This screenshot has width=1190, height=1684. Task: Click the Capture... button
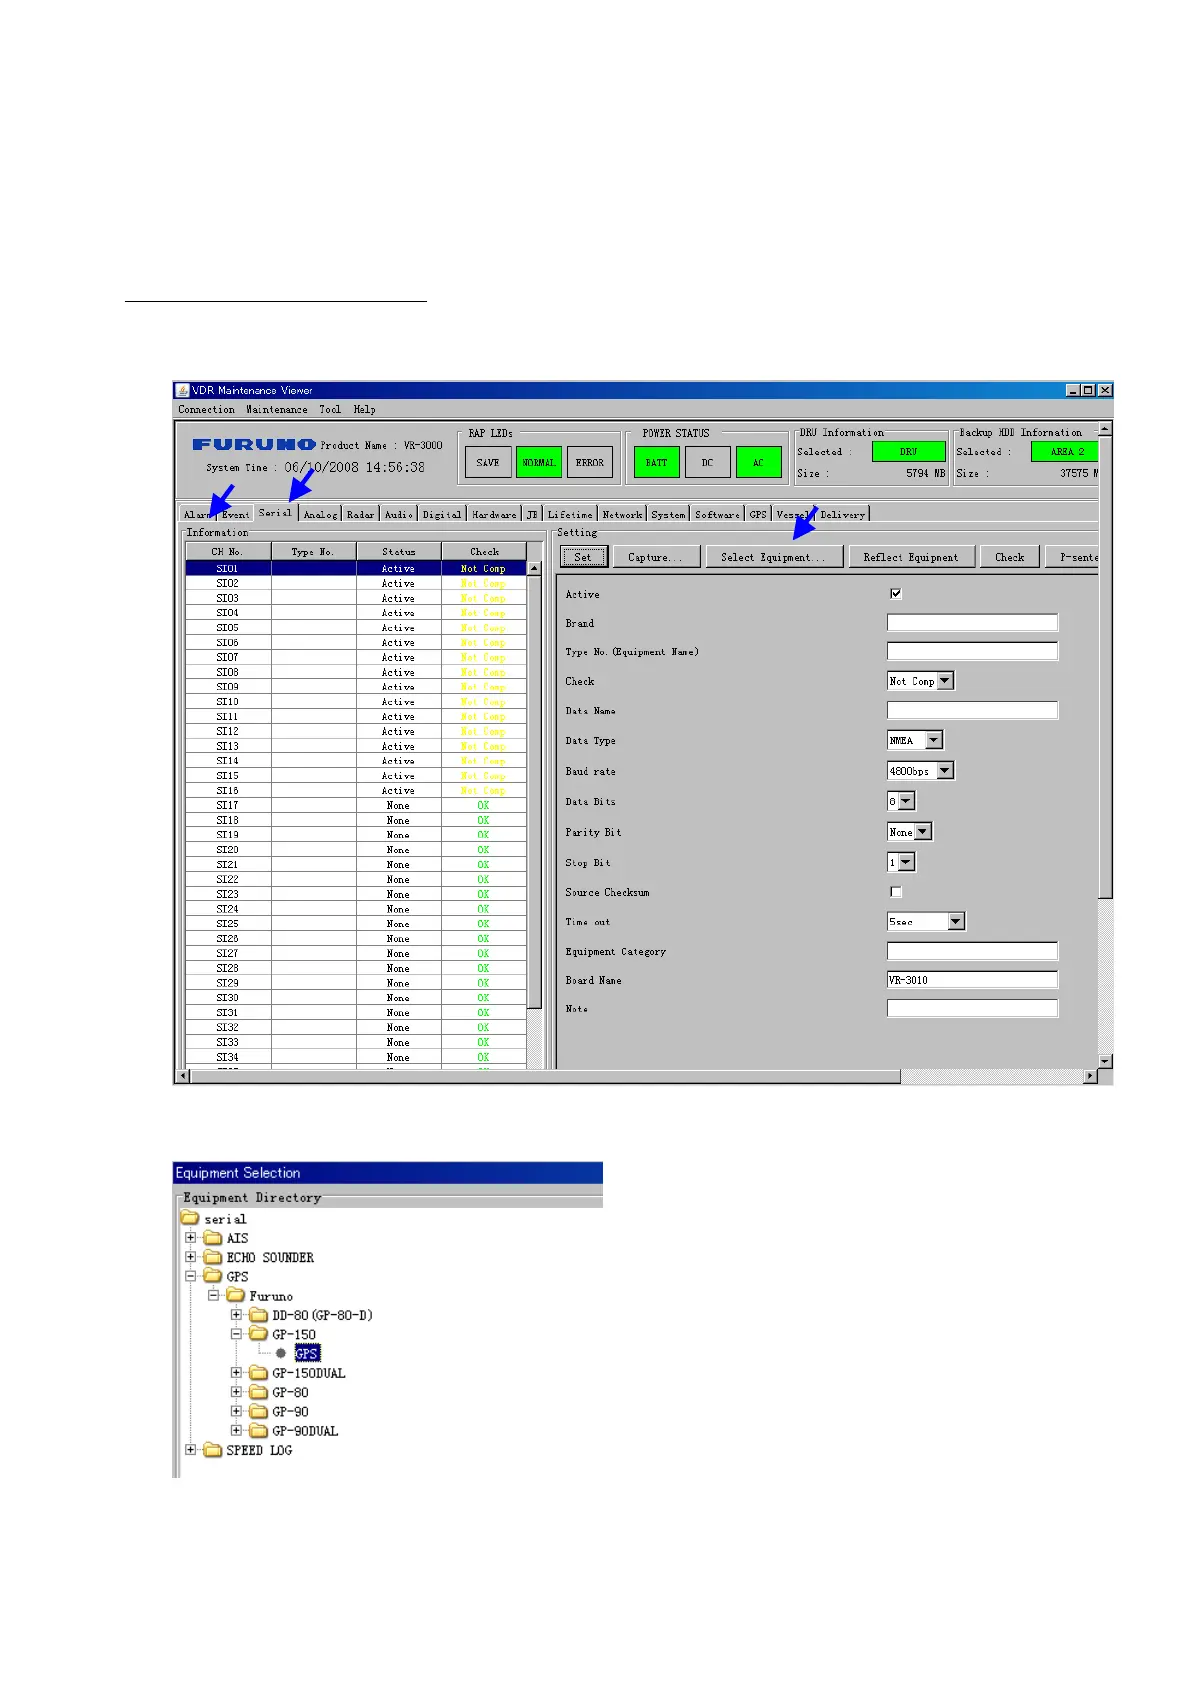pyautogui.click(x=655, y=557)
